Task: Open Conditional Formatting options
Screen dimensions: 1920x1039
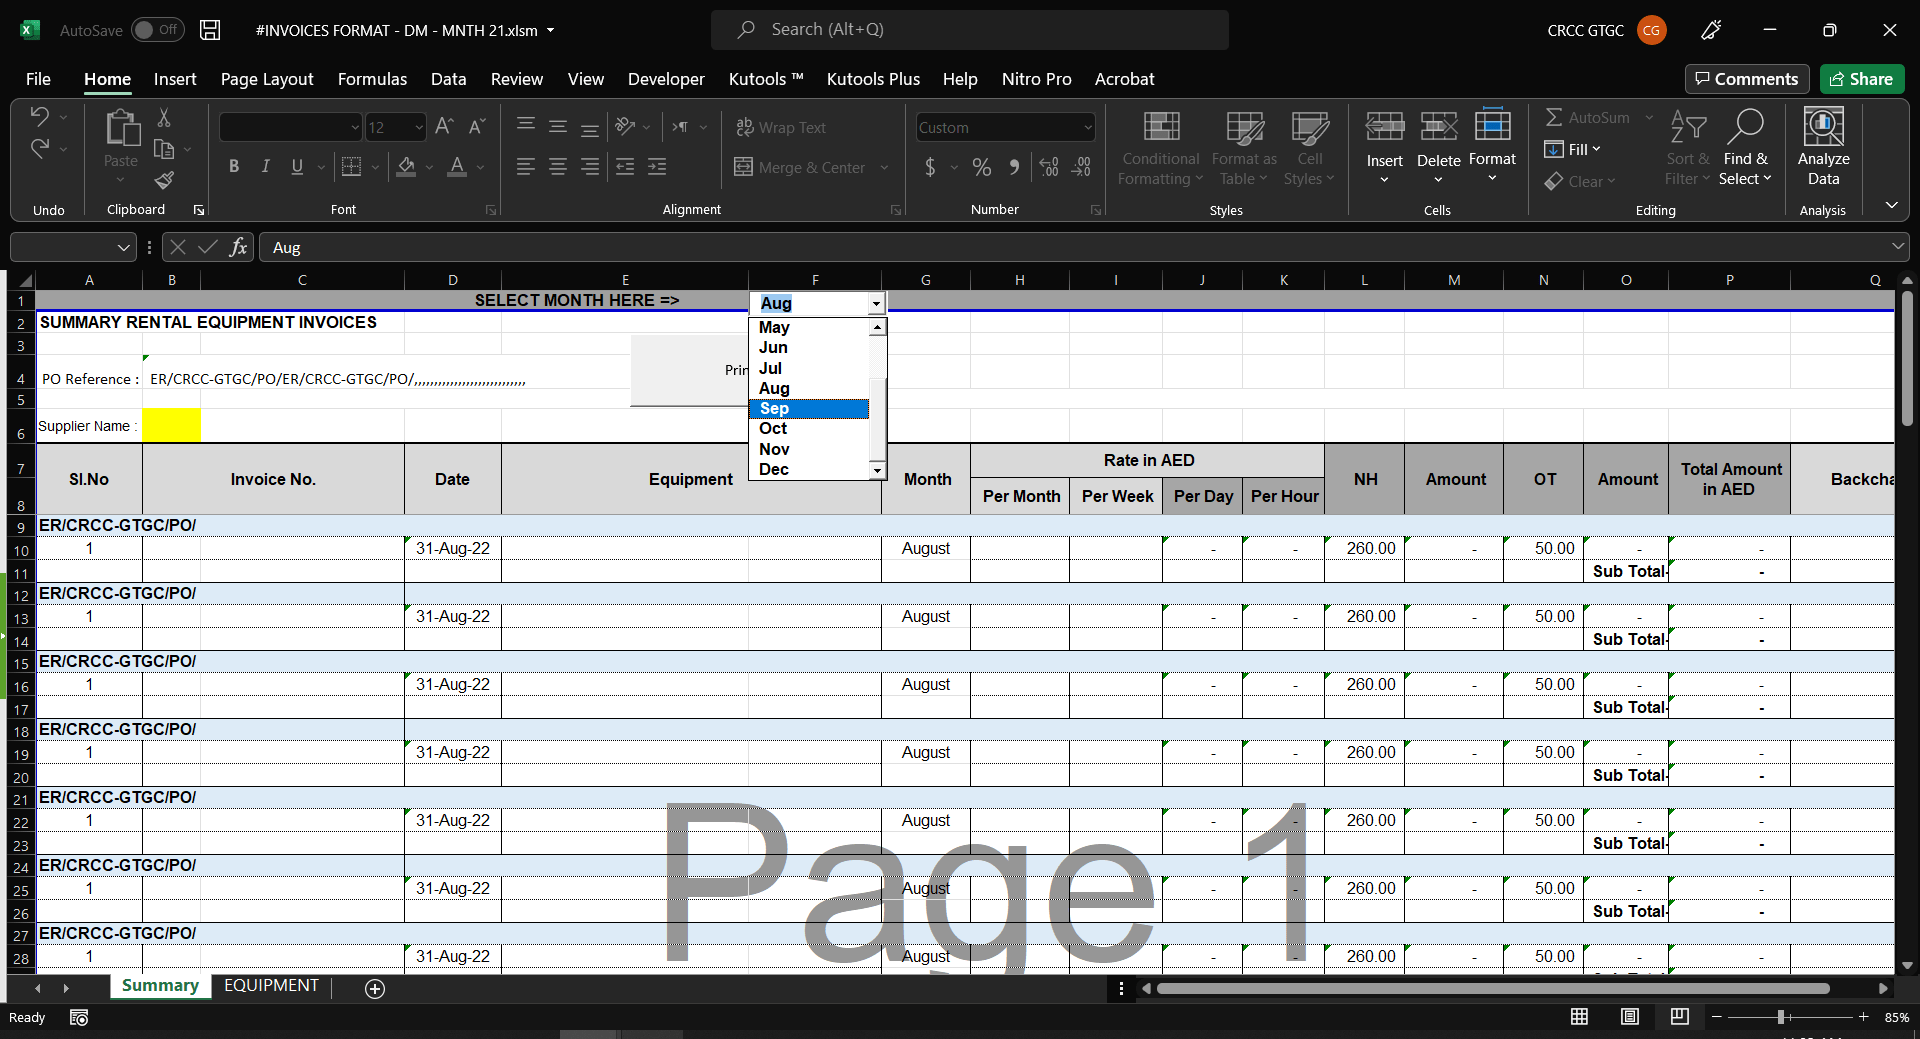Action: [1159, 150]
